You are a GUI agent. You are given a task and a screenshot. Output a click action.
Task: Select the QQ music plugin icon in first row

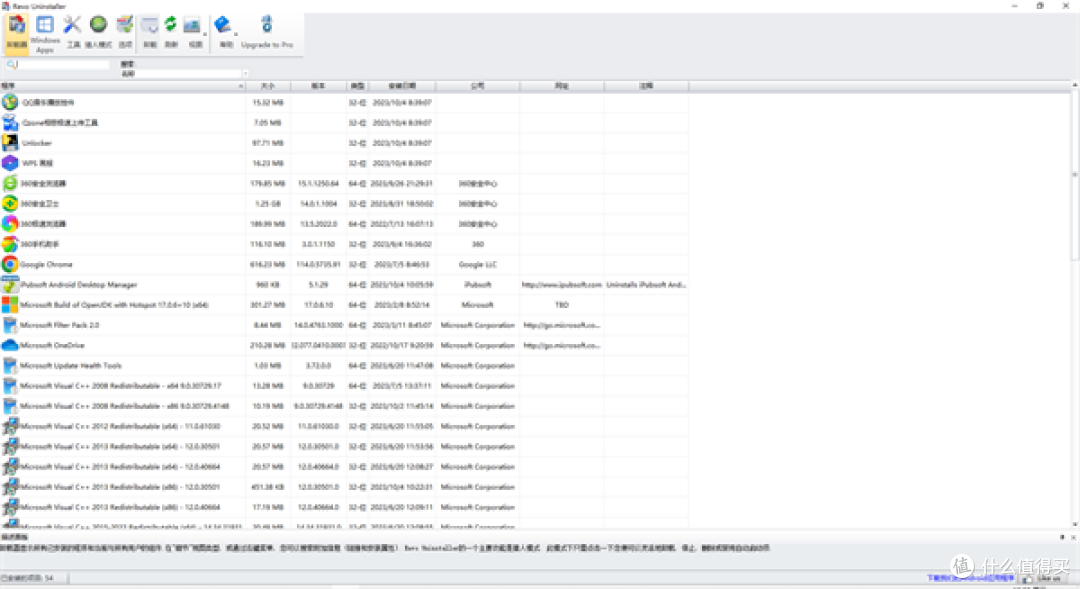tap(10, 102)
